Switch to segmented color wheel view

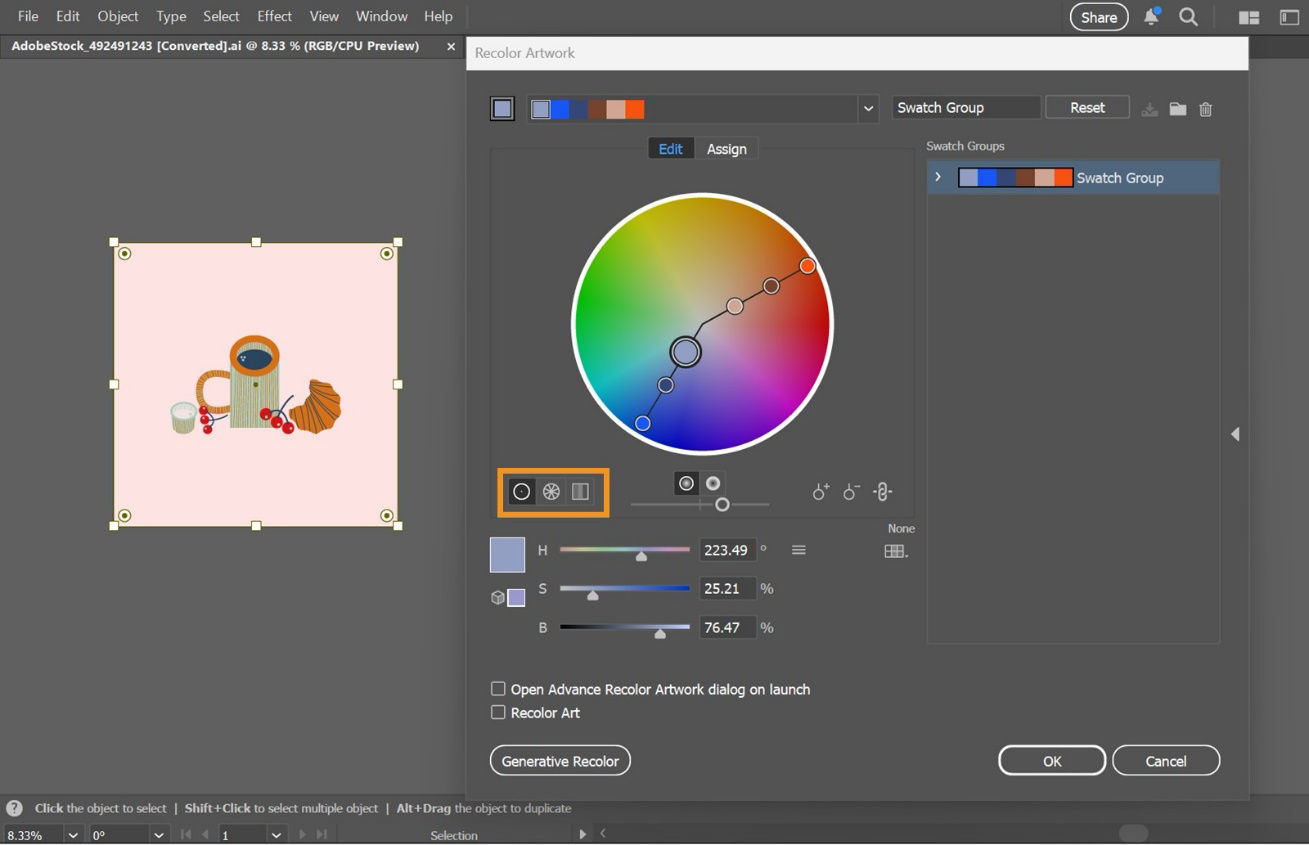(551, 491)
